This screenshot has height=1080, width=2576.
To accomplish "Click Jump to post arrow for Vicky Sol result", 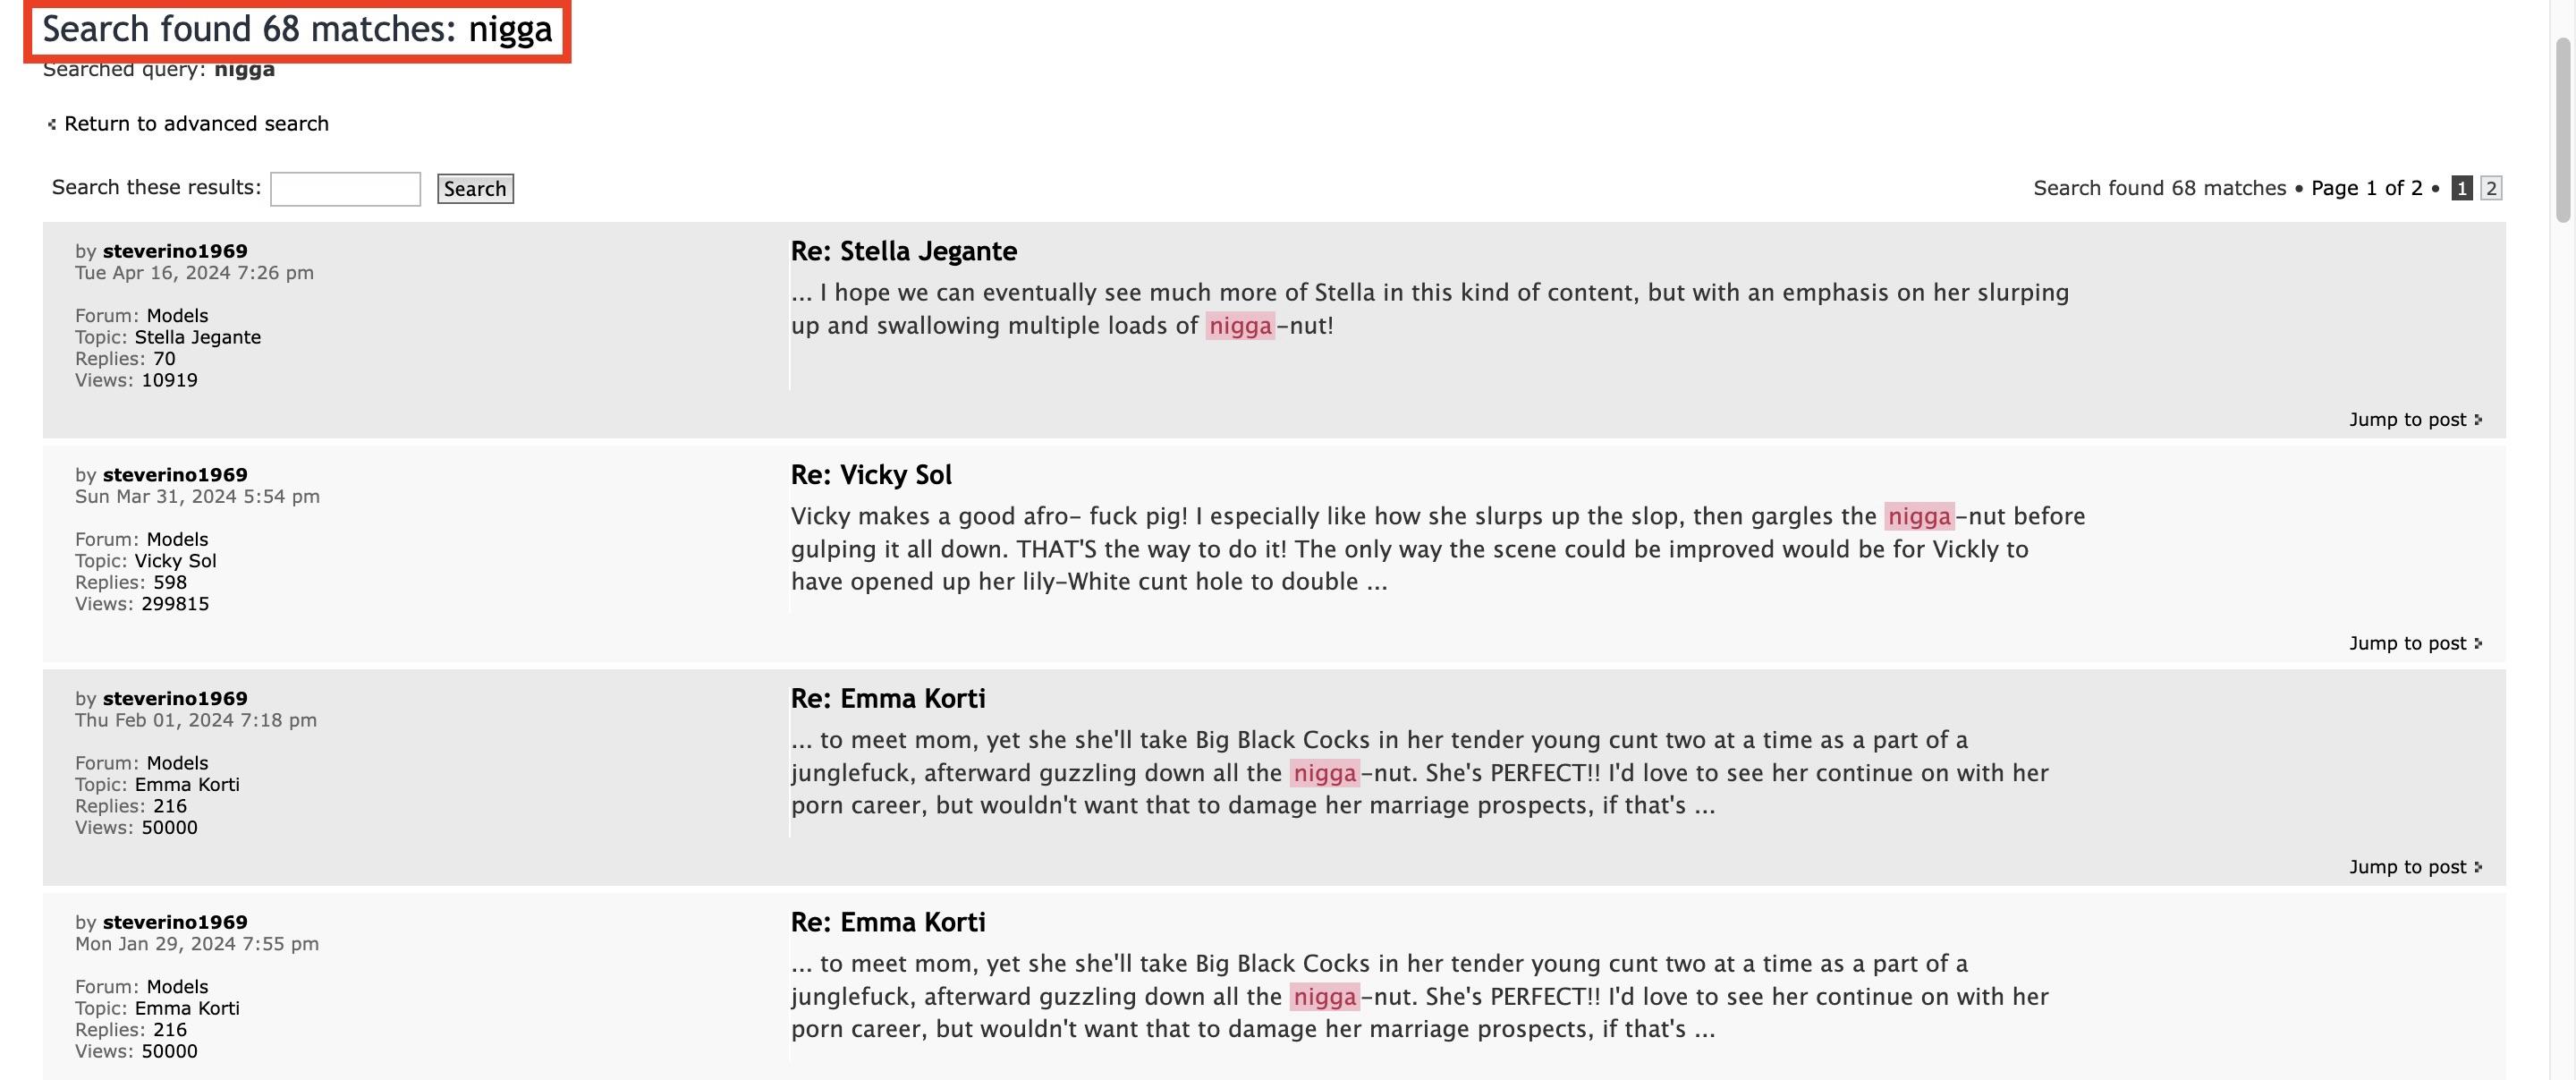I will tap(2478, 643).
